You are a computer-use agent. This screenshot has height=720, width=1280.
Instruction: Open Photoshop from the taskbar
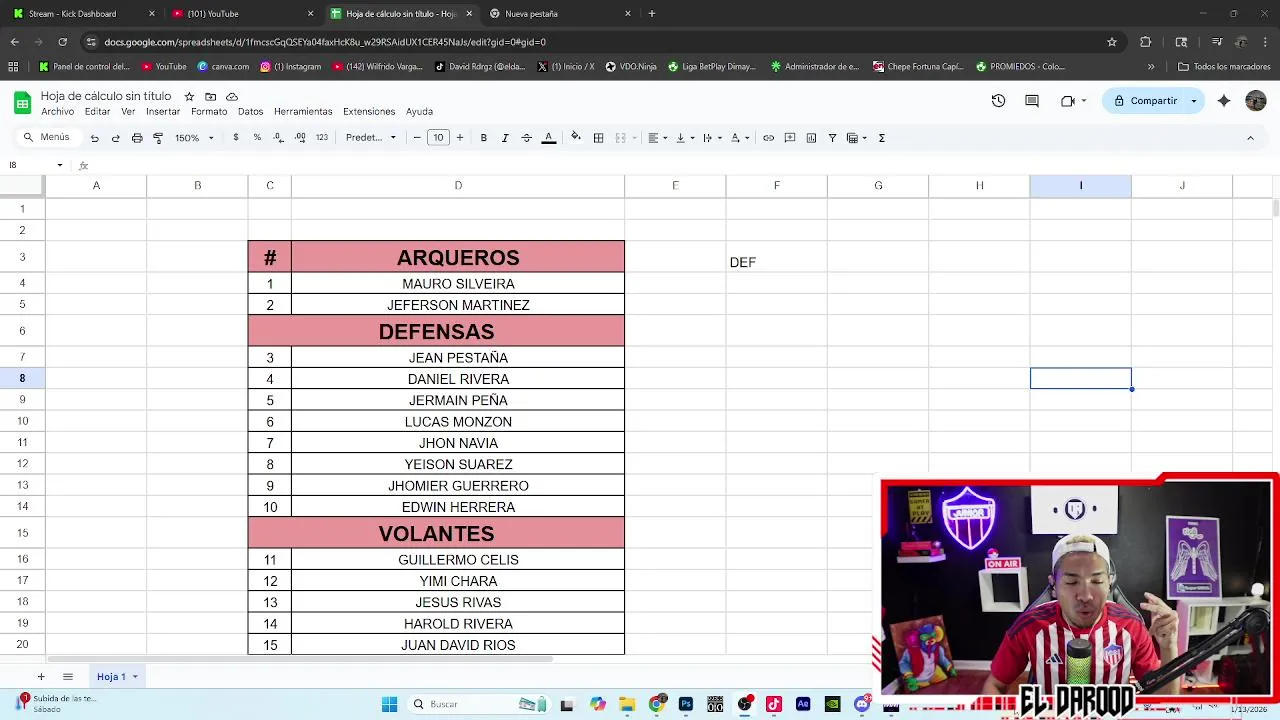[x=686, y=704]
